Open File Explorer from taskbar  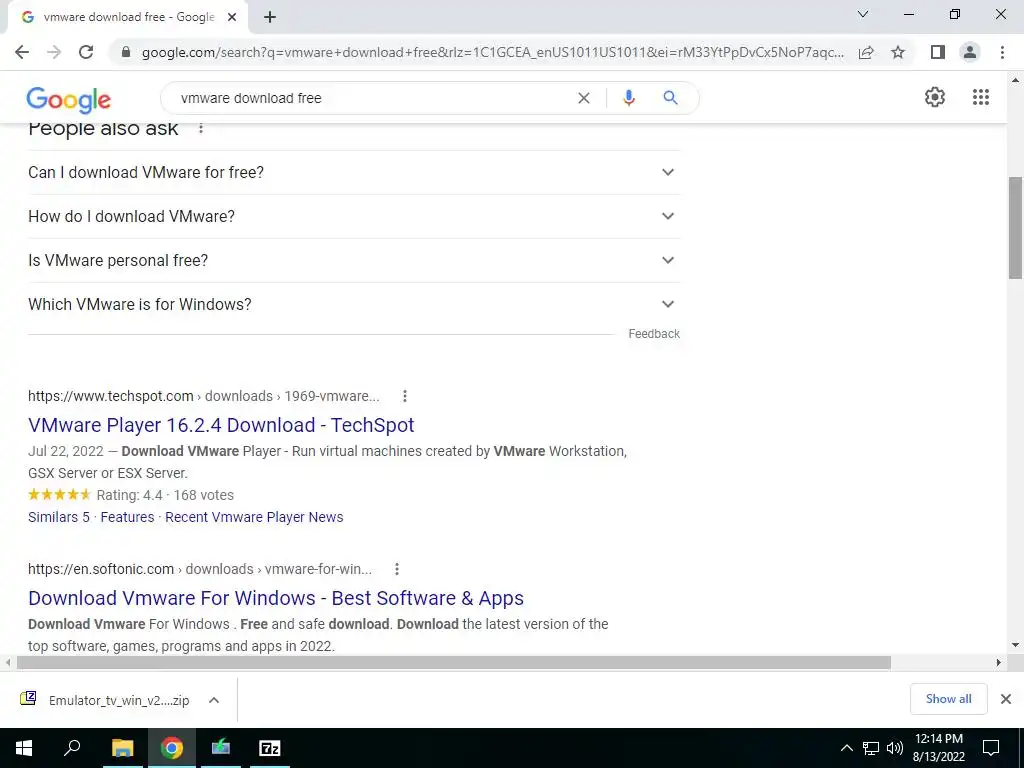point(122,748)
